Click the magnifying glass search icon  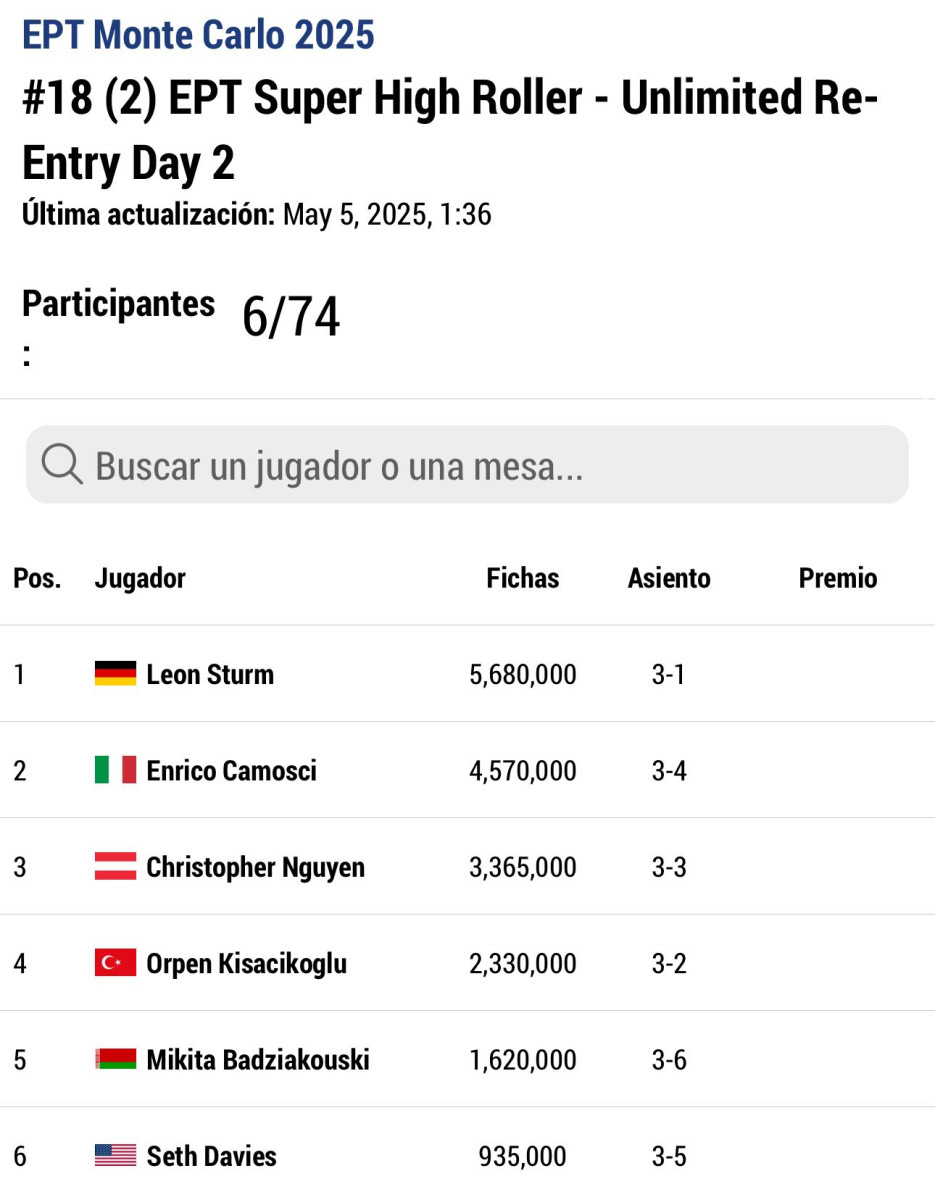tap(62, 465)
